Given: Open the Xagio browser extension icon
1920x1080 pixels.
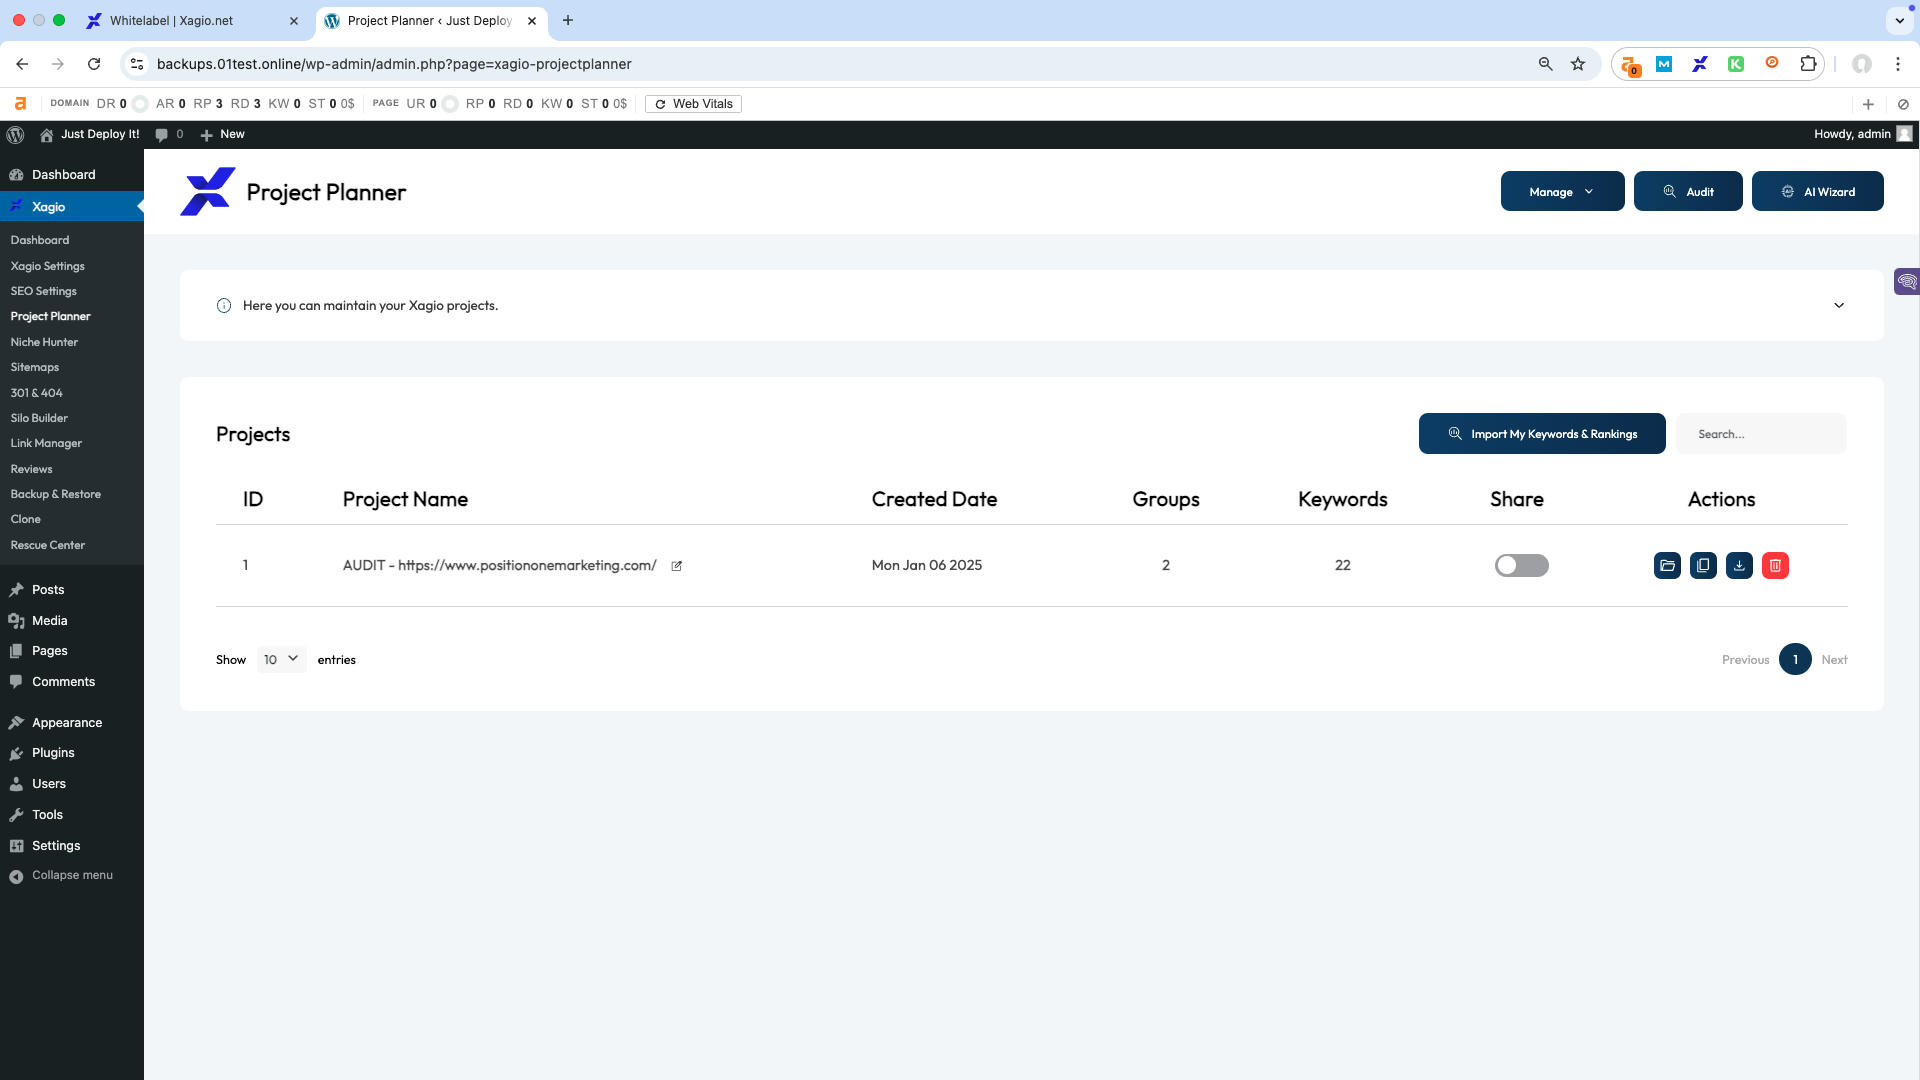Looking at the screenshot, I should click(x=1700, y=64).
